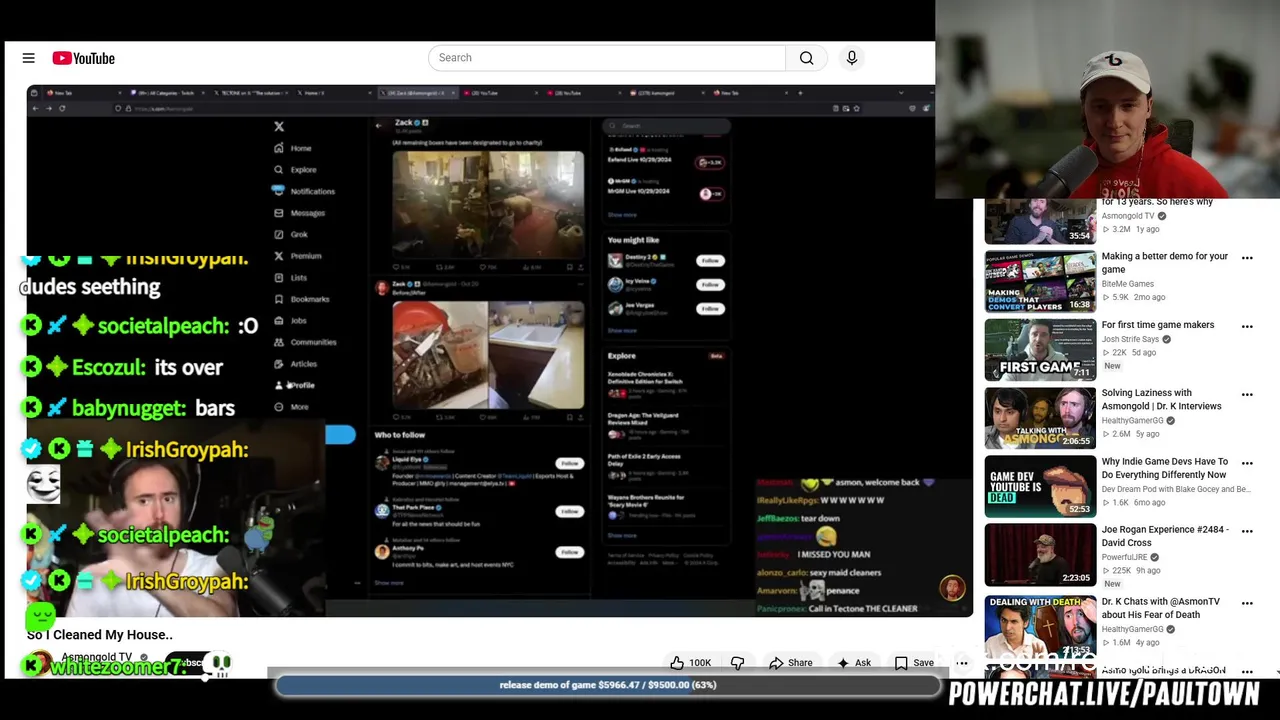The width and height of the screenshot is (1280, 720).
Task: Open more actions ellipsis beside Save
Action: [962, 662]
